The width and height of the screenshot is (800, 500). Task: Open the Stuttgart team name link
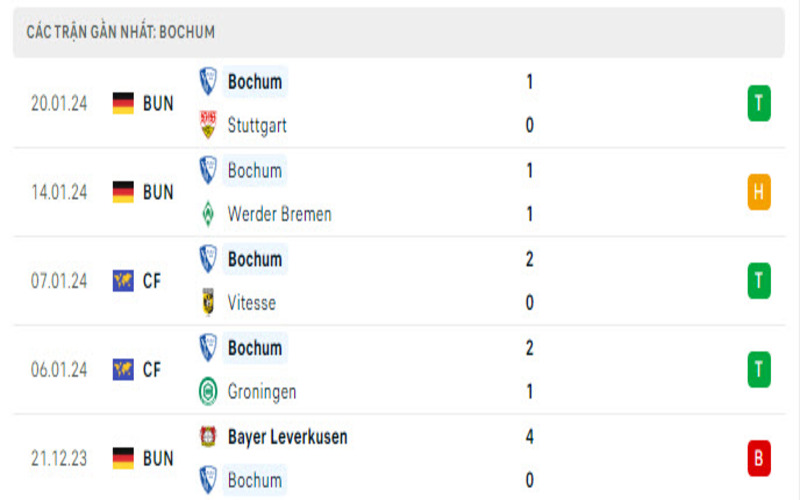point(256,125)
